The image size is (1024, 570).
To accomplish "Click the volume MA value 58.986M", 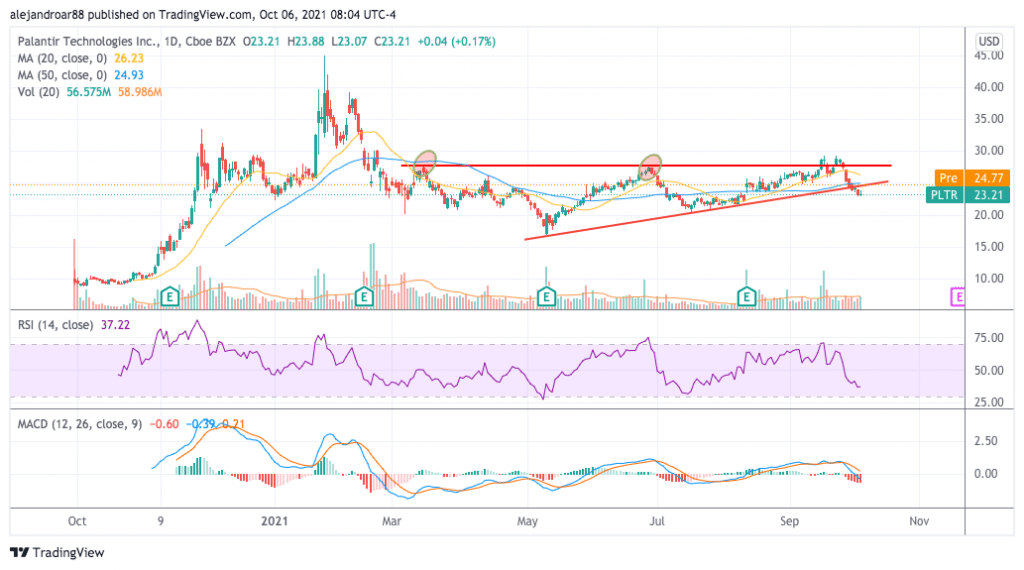I will tap(140, 92).
